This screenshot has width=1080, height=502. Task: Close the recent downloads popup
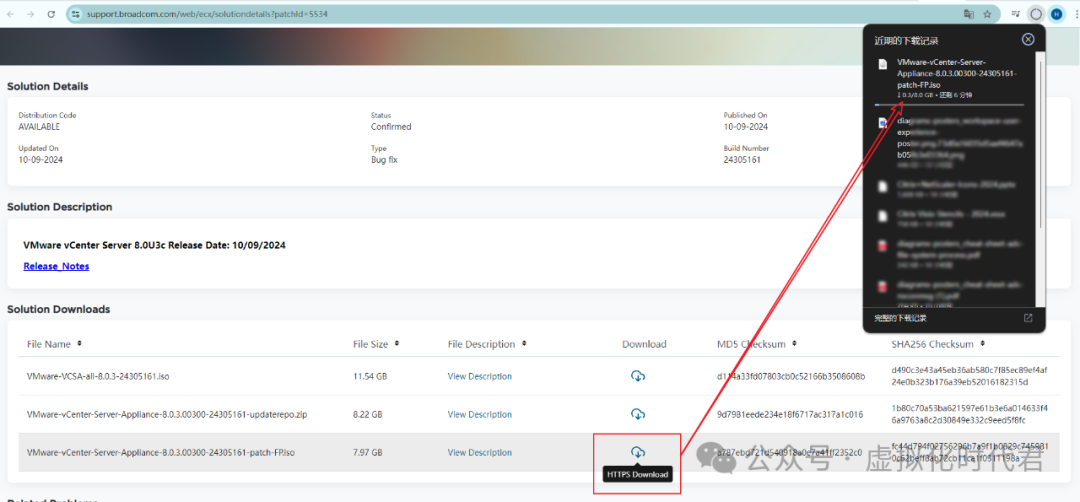[1028, 39]
